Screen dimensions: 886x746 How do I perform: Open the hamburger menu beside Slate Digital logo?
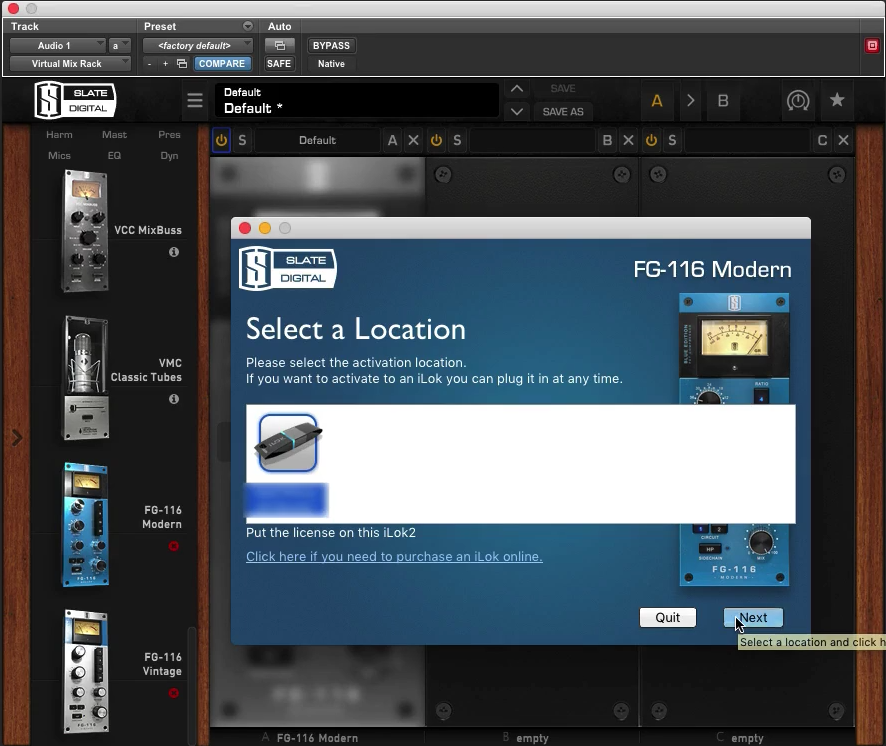(195, 101)
